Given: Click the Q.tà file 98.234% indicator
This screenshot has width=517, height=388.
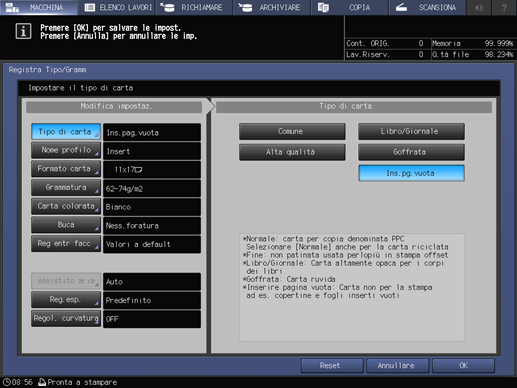Looking at the screenshot, I should 473,54.
